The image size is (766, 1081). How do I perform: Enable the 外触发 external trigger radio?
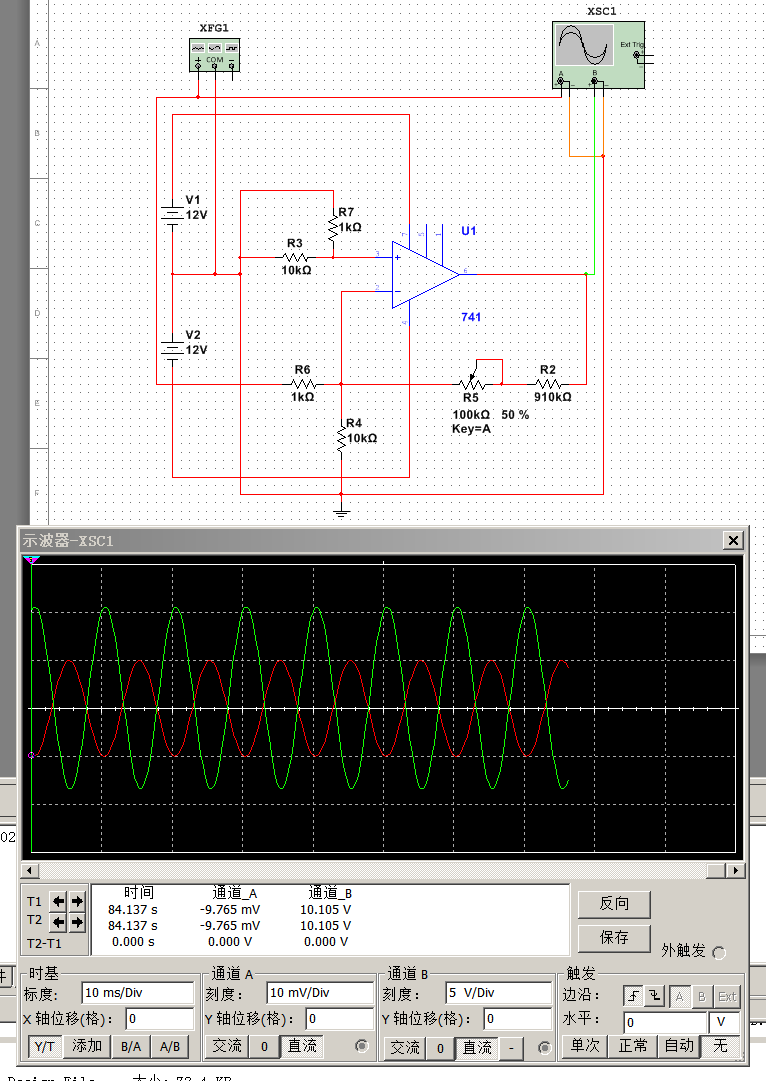point(718,952)
